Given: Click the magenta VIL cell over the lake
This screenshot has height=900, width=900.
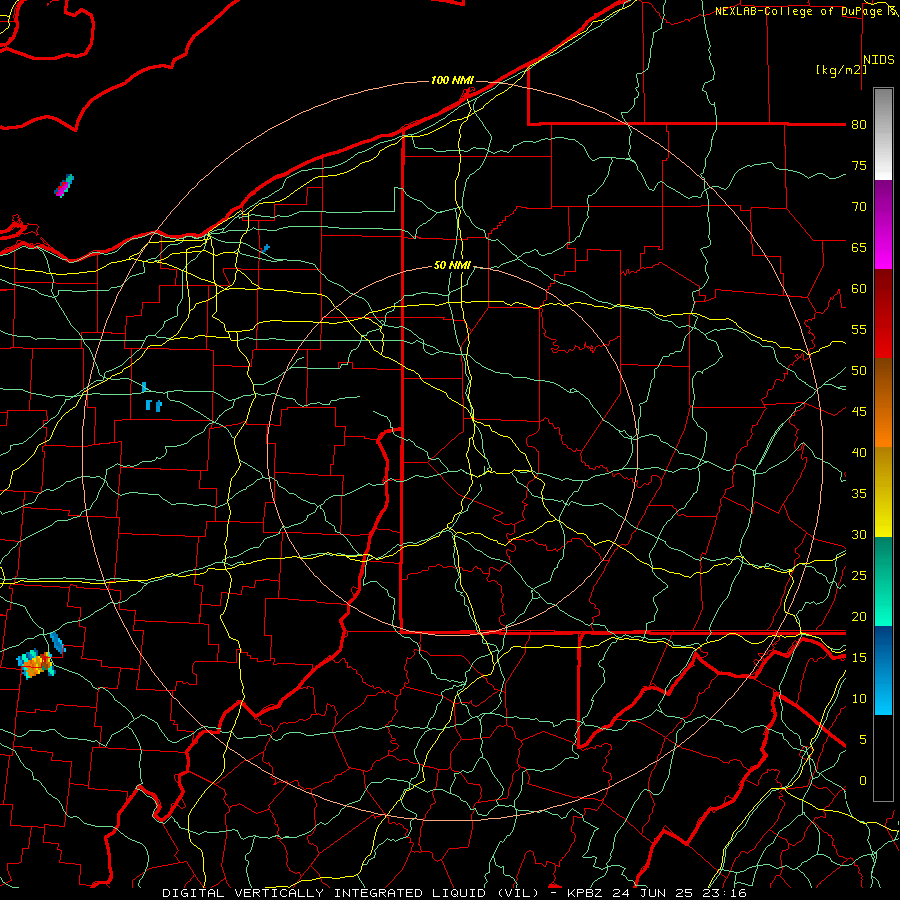Looking at the screenshot, I should pyautogui.click(x=64, y=186).
